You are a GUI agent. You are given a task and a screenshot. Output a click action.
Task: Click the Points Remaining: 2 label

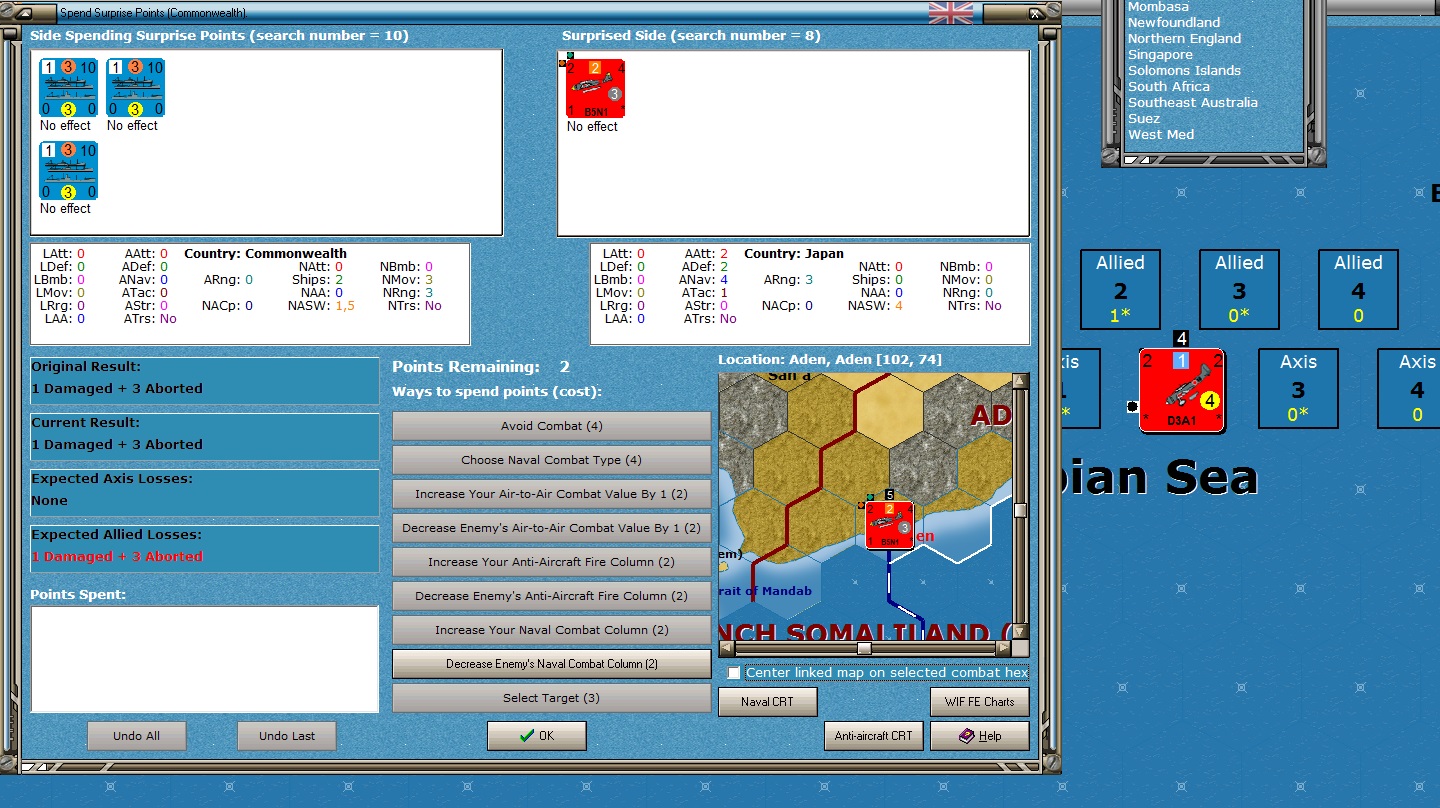pyautogui.click(x=481, y=367)
